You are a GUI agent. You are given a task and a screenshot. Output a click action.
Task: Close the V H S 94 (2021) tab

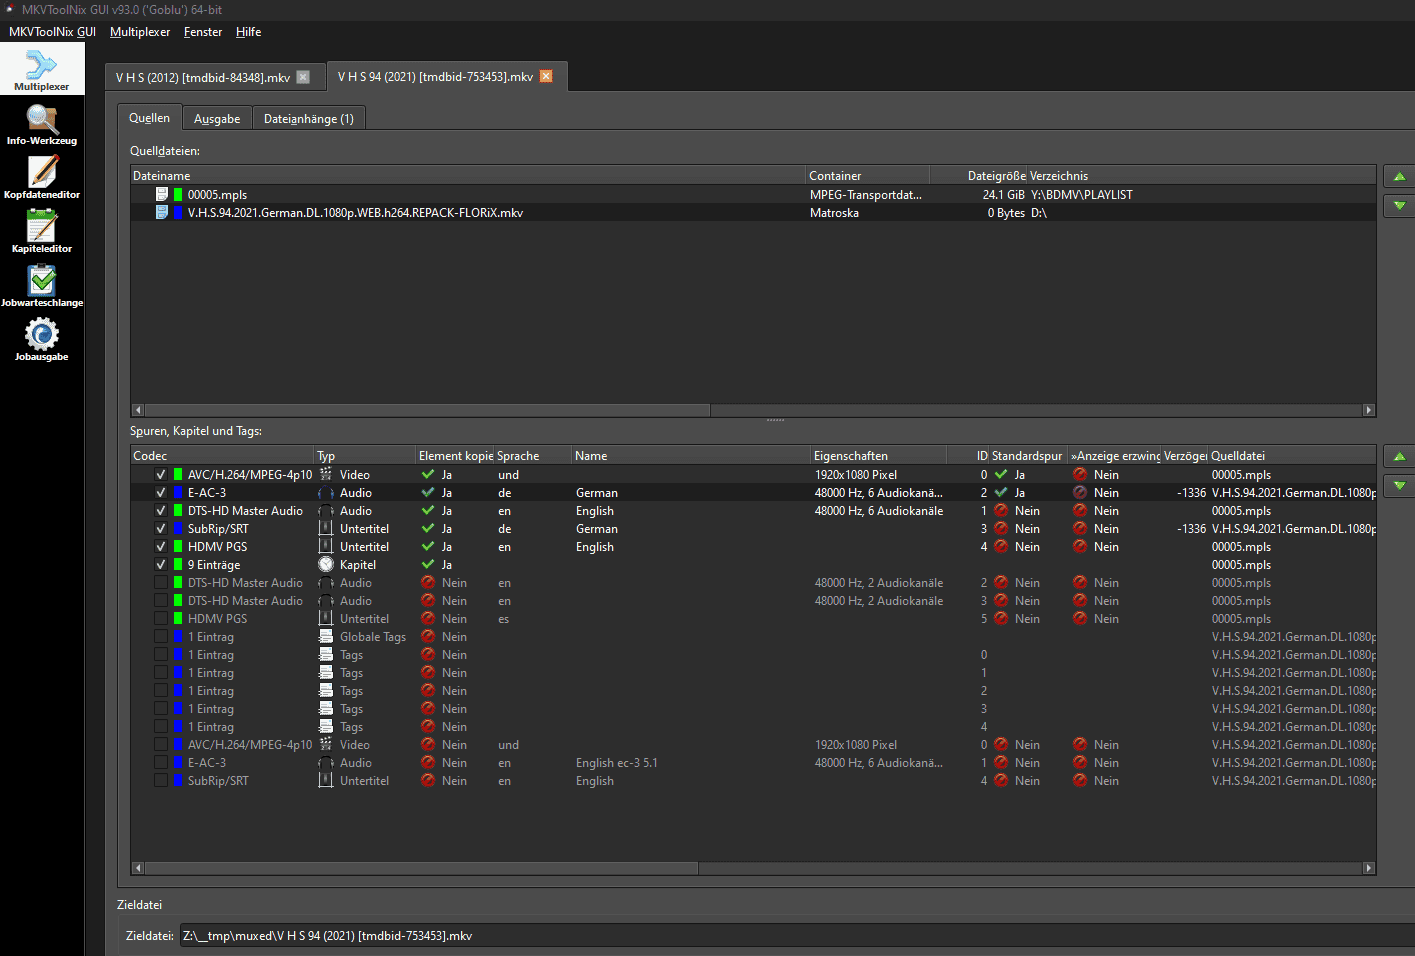point(546,76)
